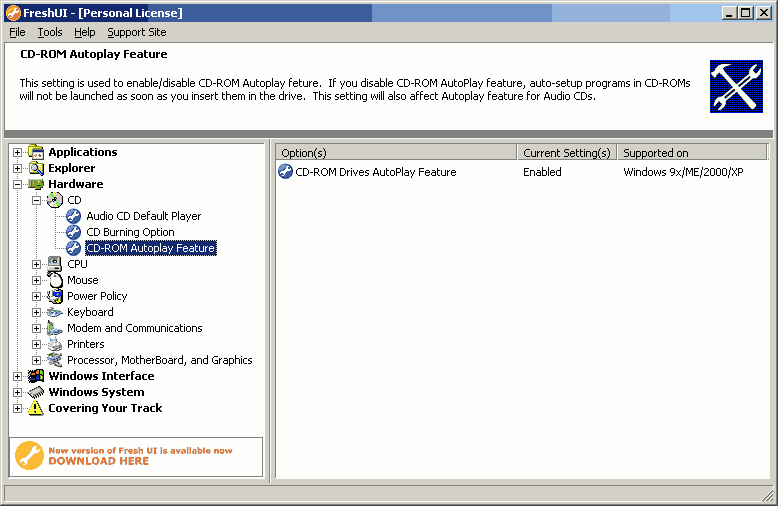Click the Windows 9x/ME/2000/XP cell
Image resolution: width=778 pixels, height=506 pixels.
(683, 172)
